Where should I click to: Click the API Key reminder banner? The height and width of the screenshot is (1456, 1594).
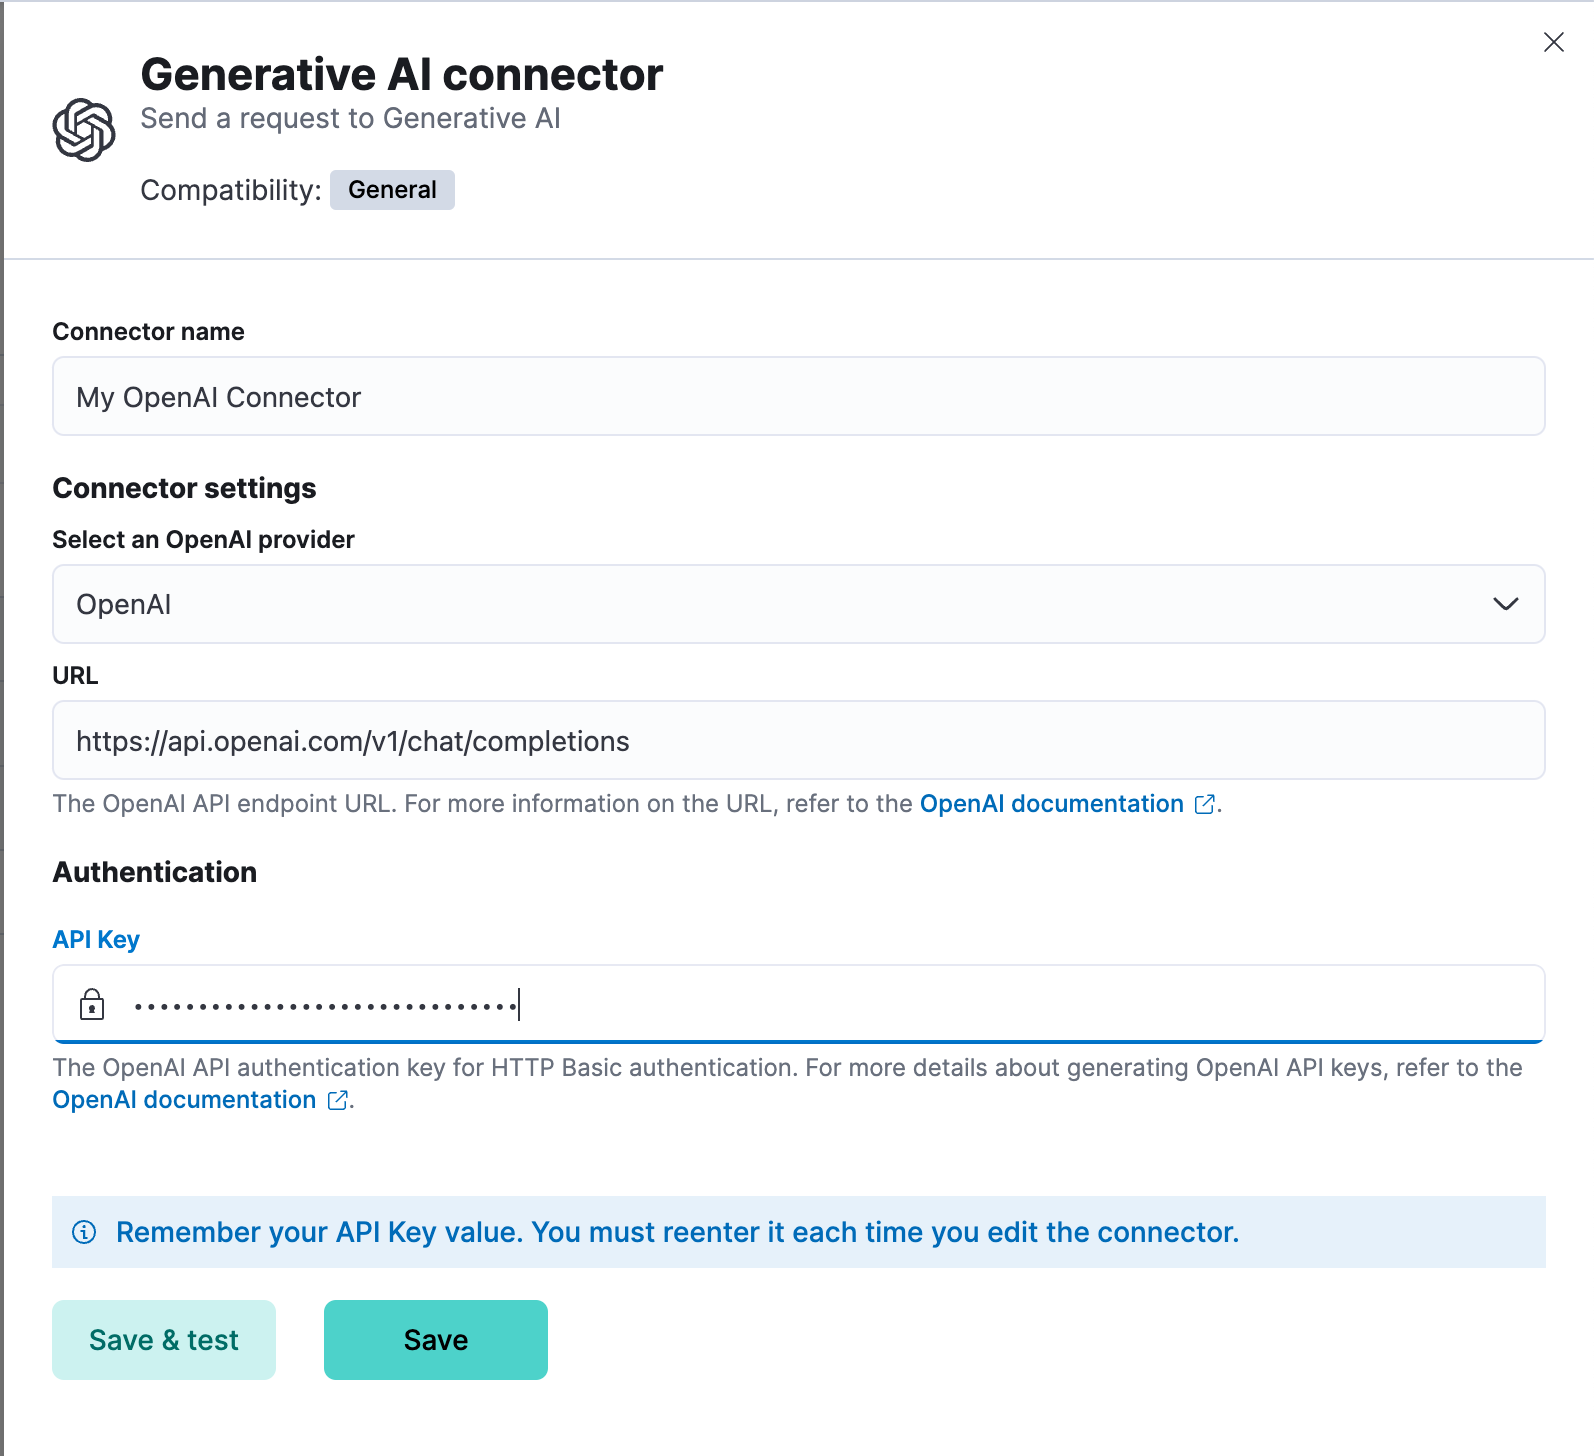798,1232
